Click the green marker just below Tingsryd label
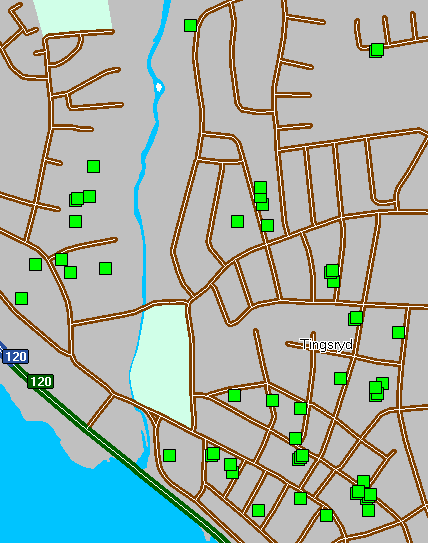Image resolution: width=428 pixels, height=543 pixels. coord(340,379)
